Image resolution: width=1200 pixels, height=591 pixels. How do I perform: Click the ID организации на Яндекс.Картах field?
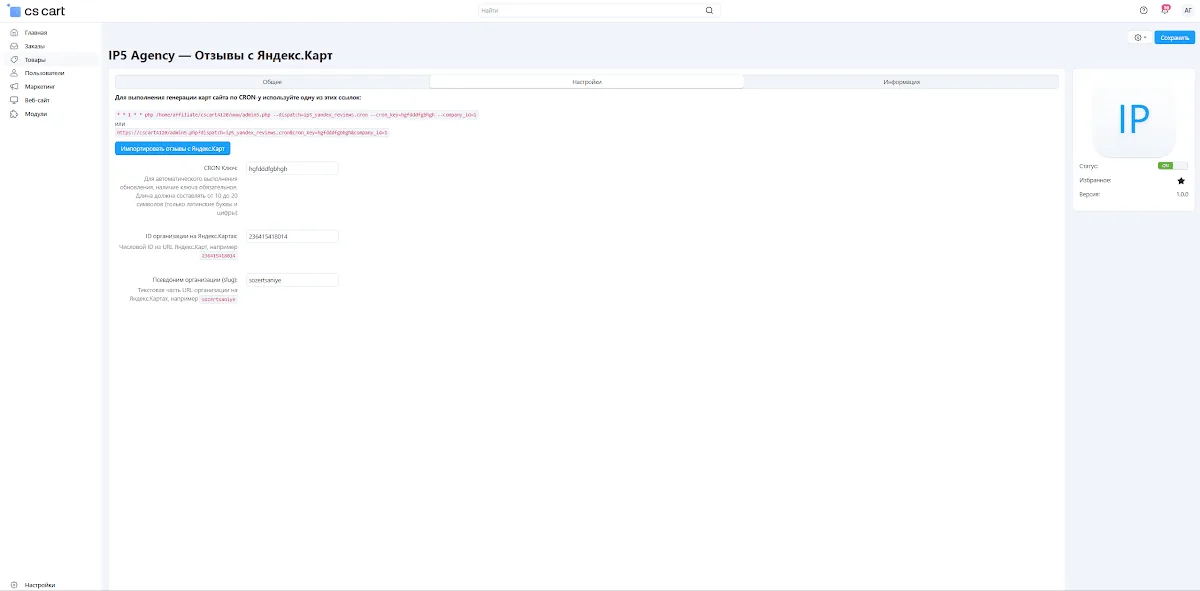[292, 236]
